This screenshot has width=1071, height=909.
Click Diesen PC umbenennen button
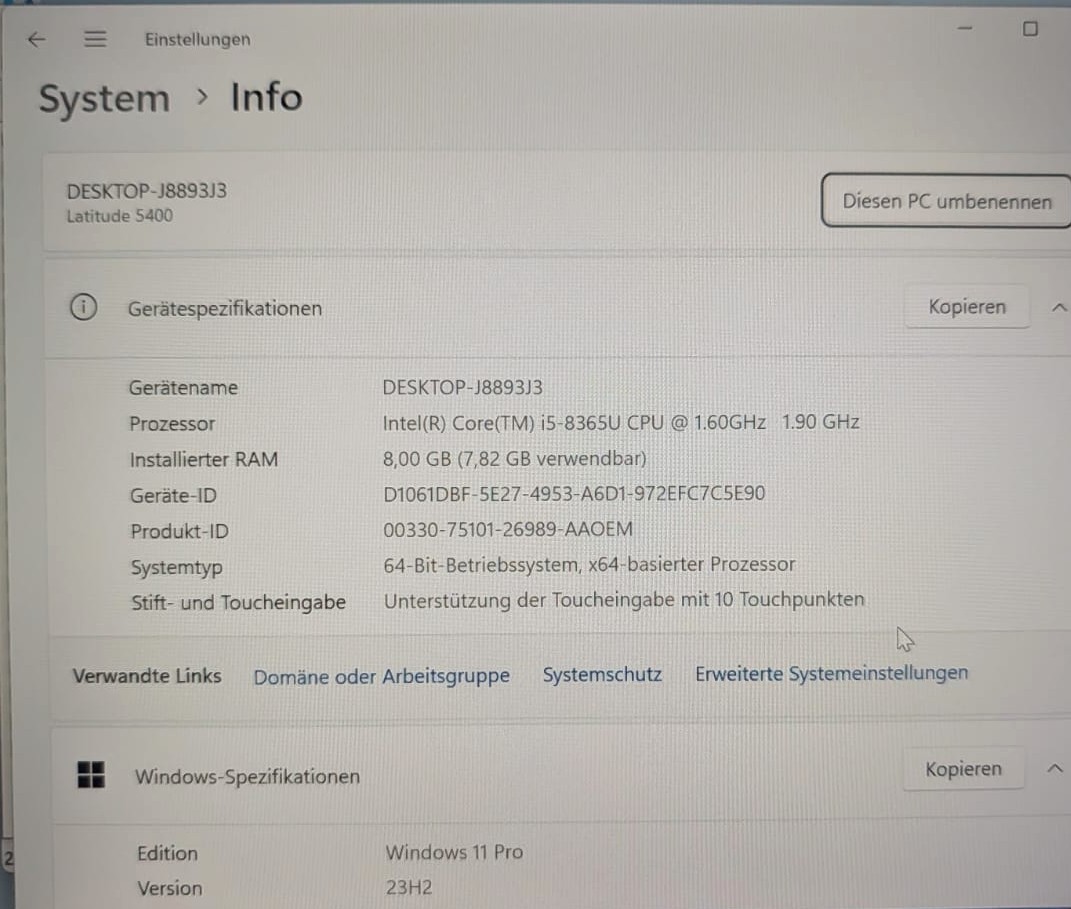point(946,201)
